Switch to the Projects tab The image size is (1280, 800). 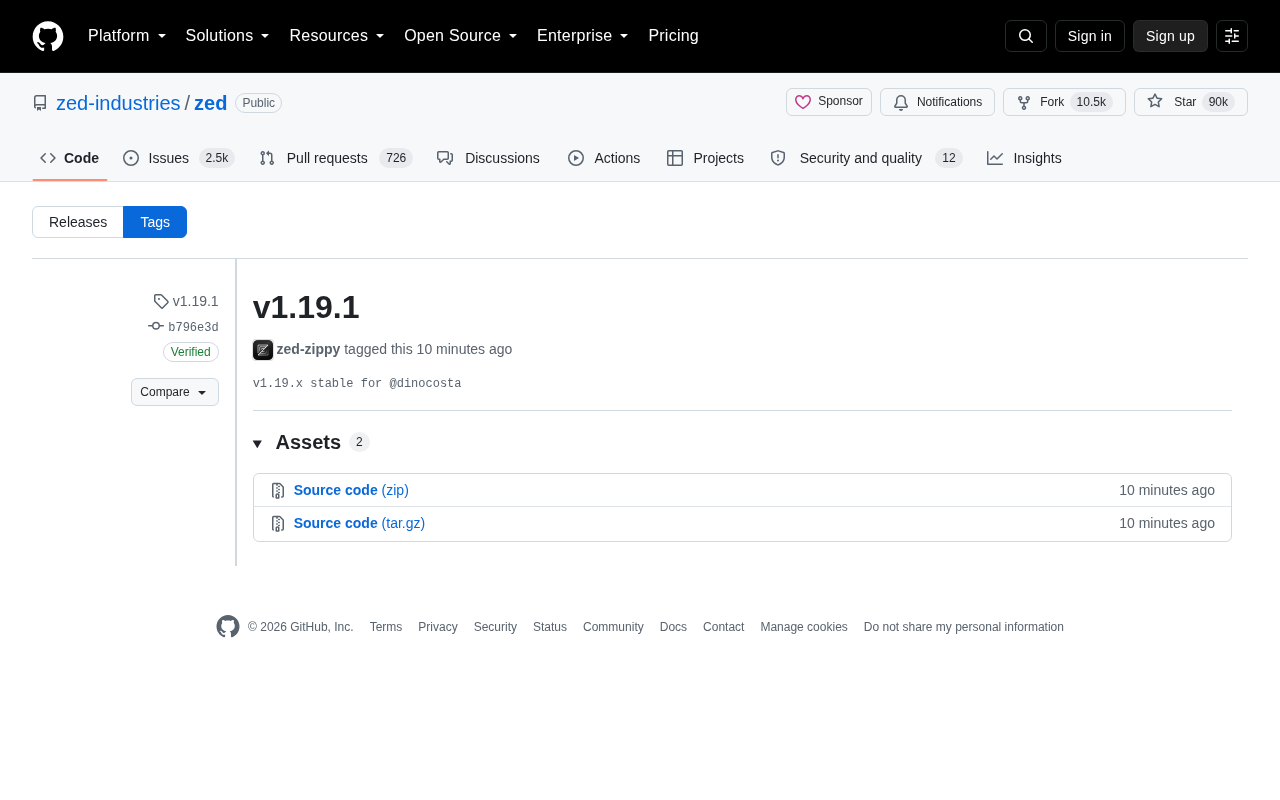click(705, 158)
